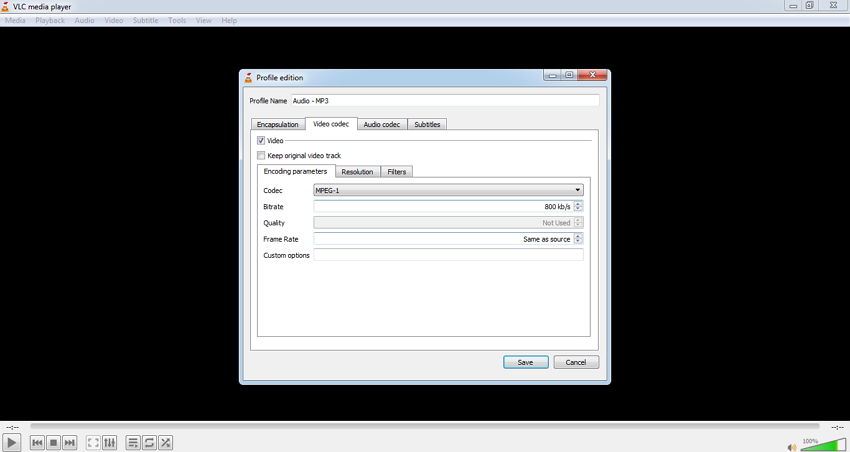Screen dimensions: 850x452
Task: Cancel the profile edition dialog
Action: point(576,362)
